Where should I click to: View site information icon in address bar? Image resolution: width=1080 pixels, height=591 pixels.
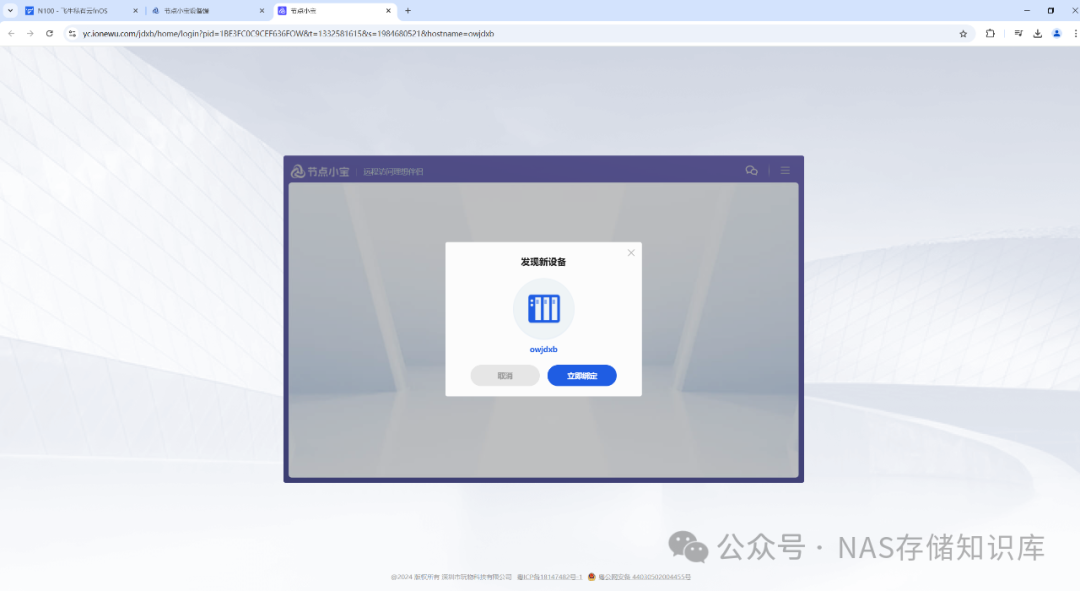point(72,33)
